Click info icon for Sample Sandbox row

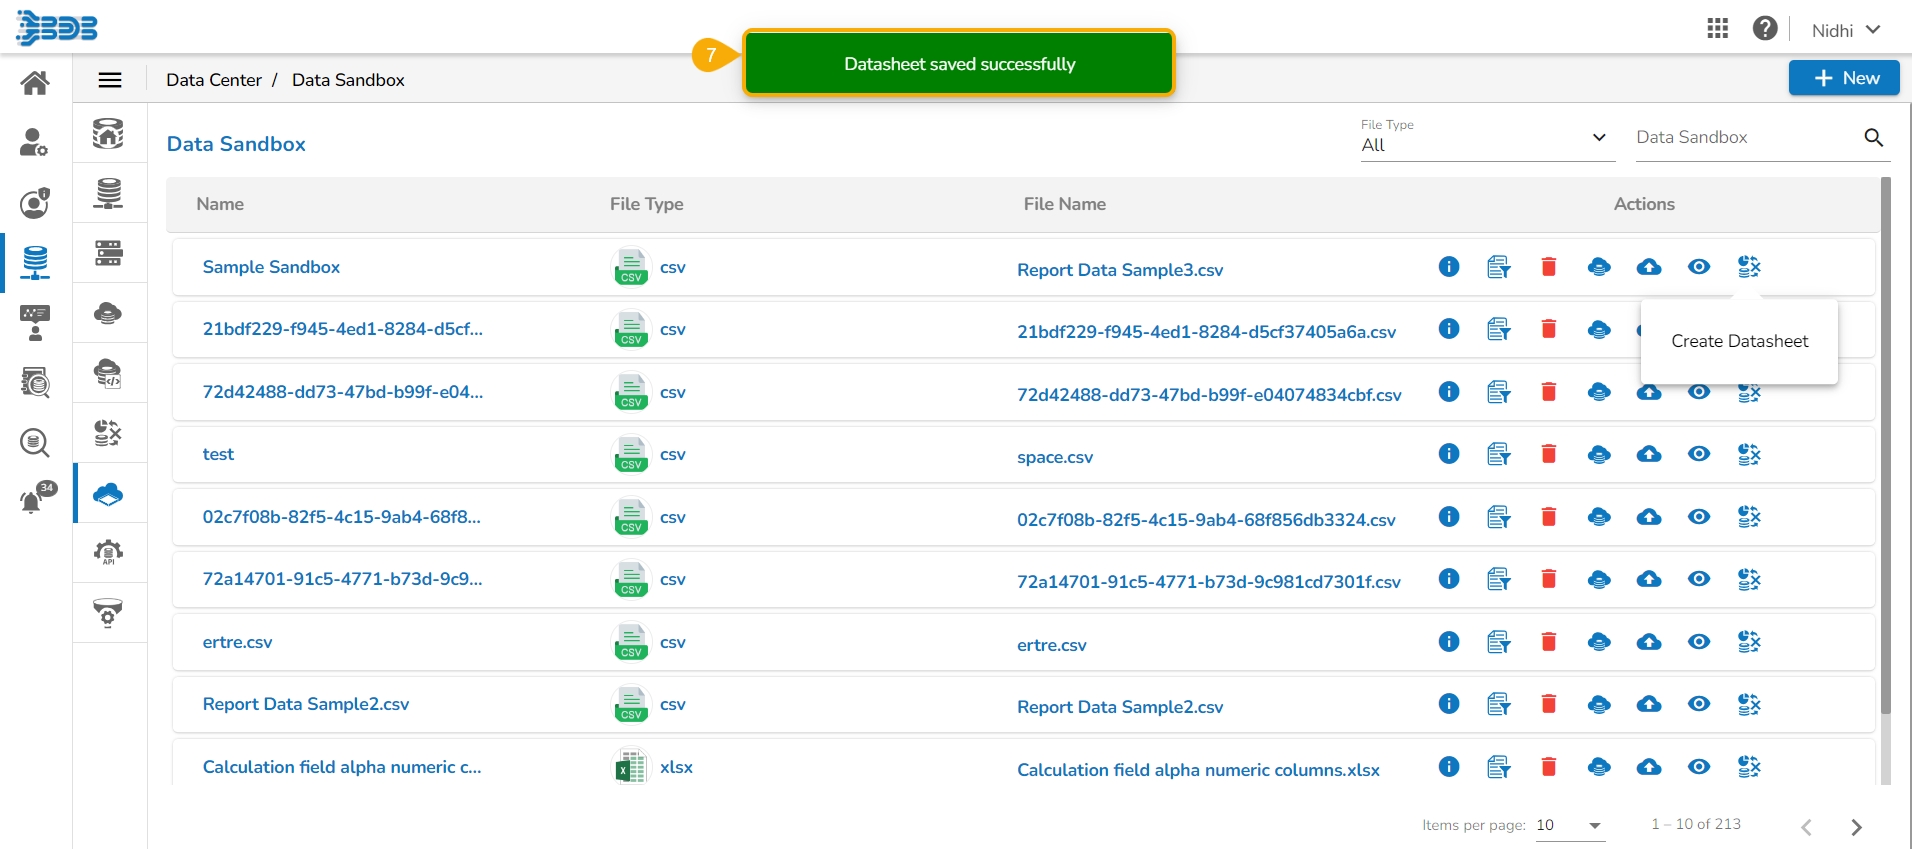point(1449,267)
